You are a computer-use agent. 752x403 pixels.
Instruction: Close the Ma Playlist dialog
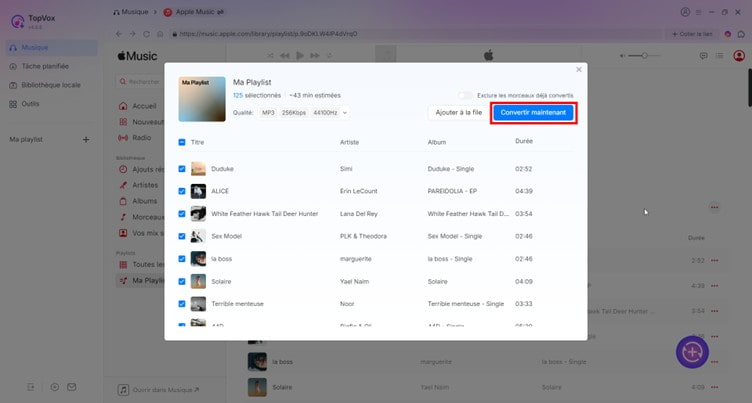579,70
